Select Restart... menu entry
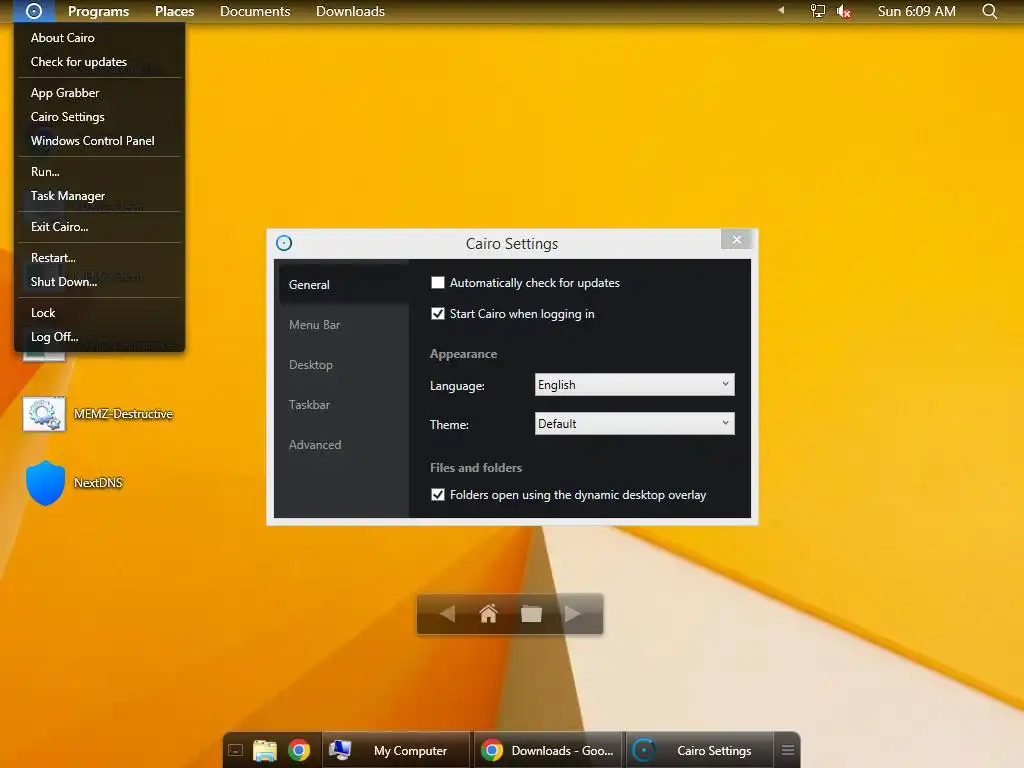Image resolution: width=1024 pixels, height=768 pixels. [99, 258]
